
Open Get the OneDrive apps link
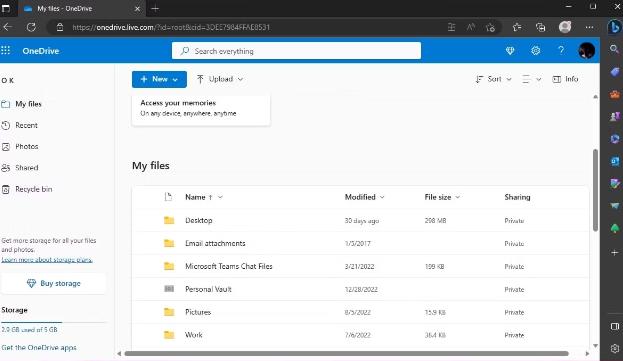pyautogui.click(x=39, y=347)
